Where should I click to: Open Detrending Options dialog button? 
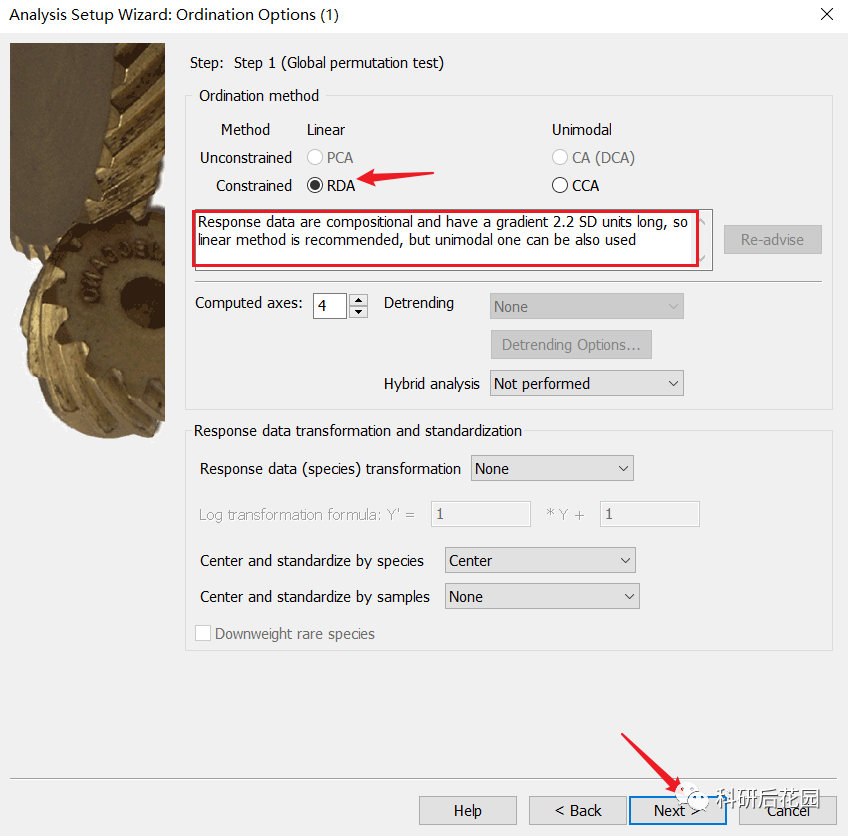click(571, 344)
